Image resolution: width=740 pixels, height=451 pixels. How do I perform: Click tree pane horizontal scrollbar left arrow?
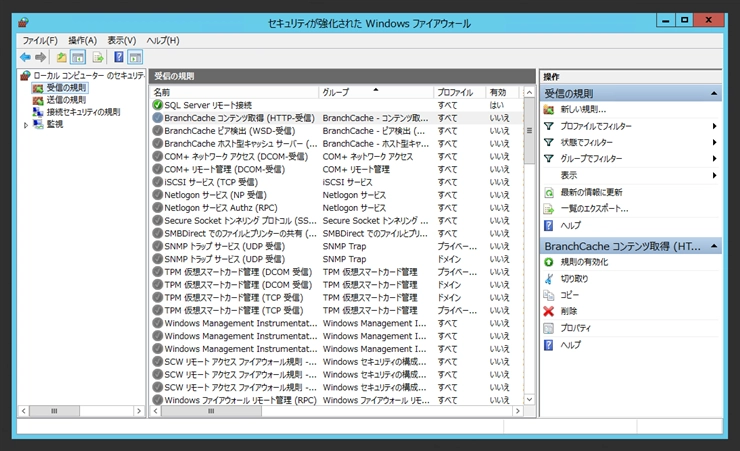click(x=24, y=411)
